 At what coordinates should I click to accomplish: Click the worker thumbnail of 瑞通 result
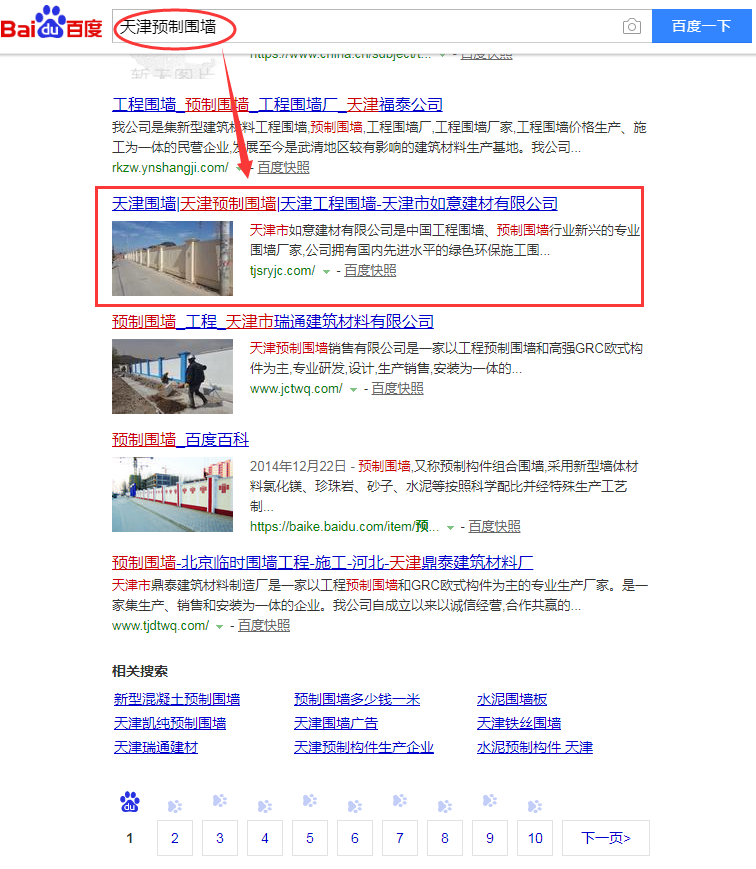coord(172,376)
